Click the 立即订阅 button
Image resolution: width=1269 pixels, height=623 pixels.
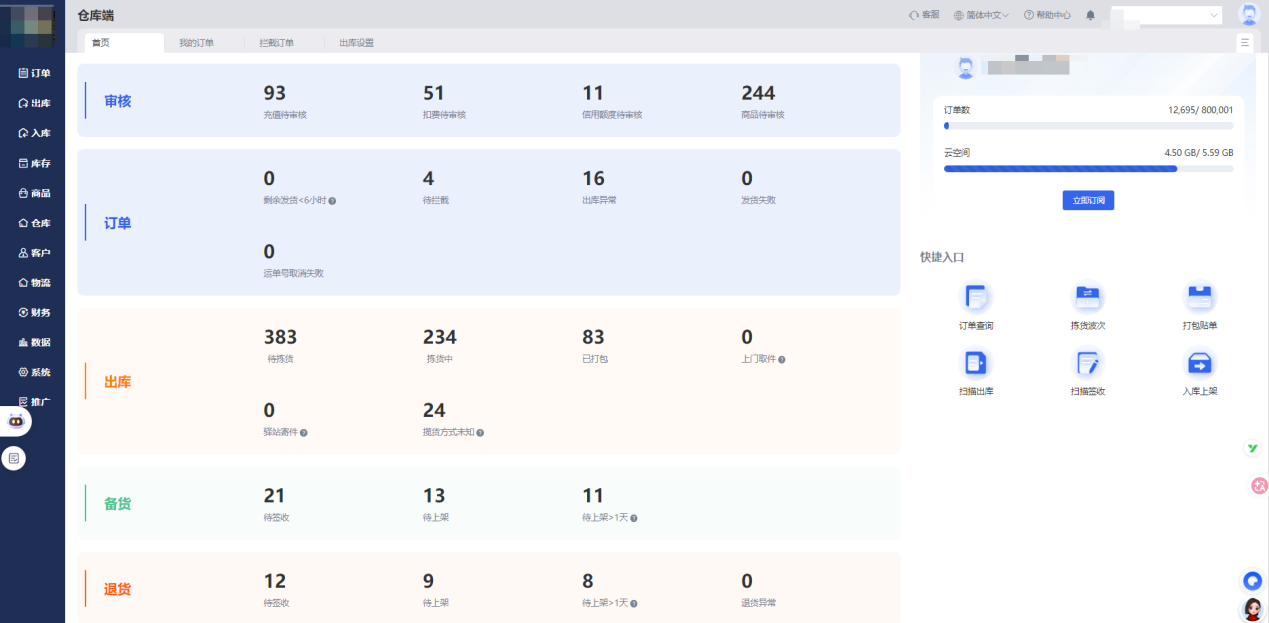pyautogui.click(x=1088, y=200)
